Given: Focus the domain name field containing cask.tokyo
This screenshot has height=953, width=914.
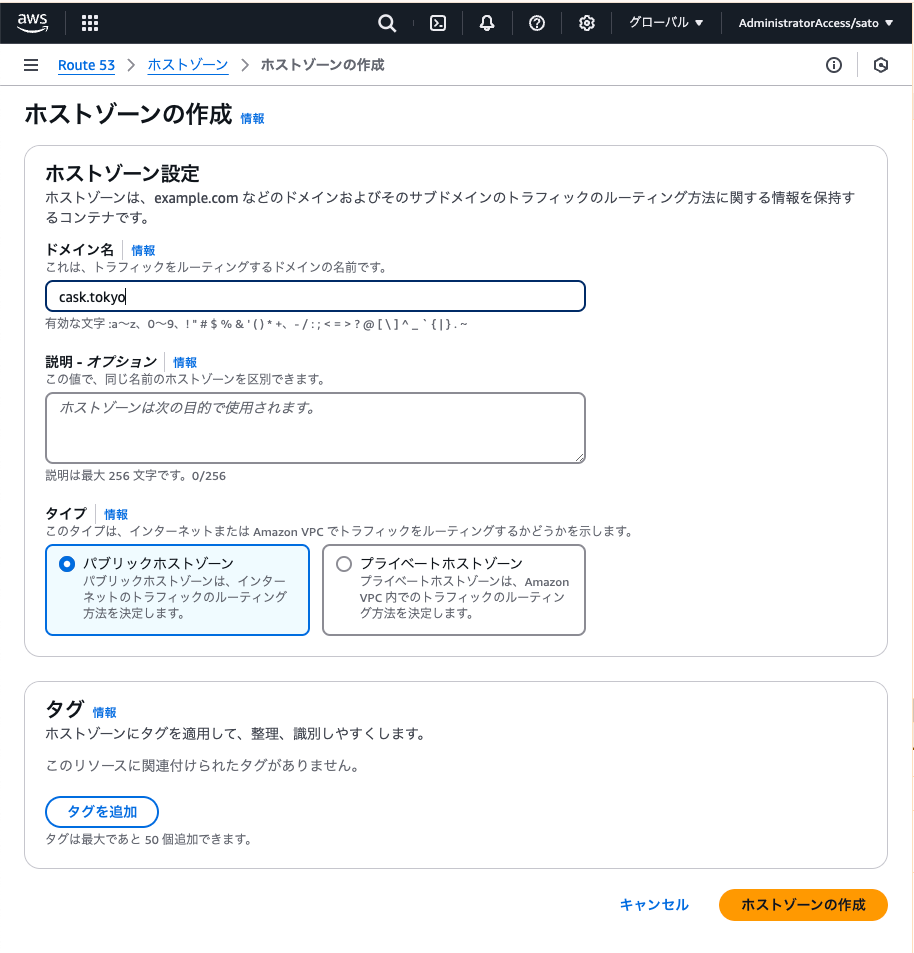Looking at the screenshot, I should [x=315, y=297].
